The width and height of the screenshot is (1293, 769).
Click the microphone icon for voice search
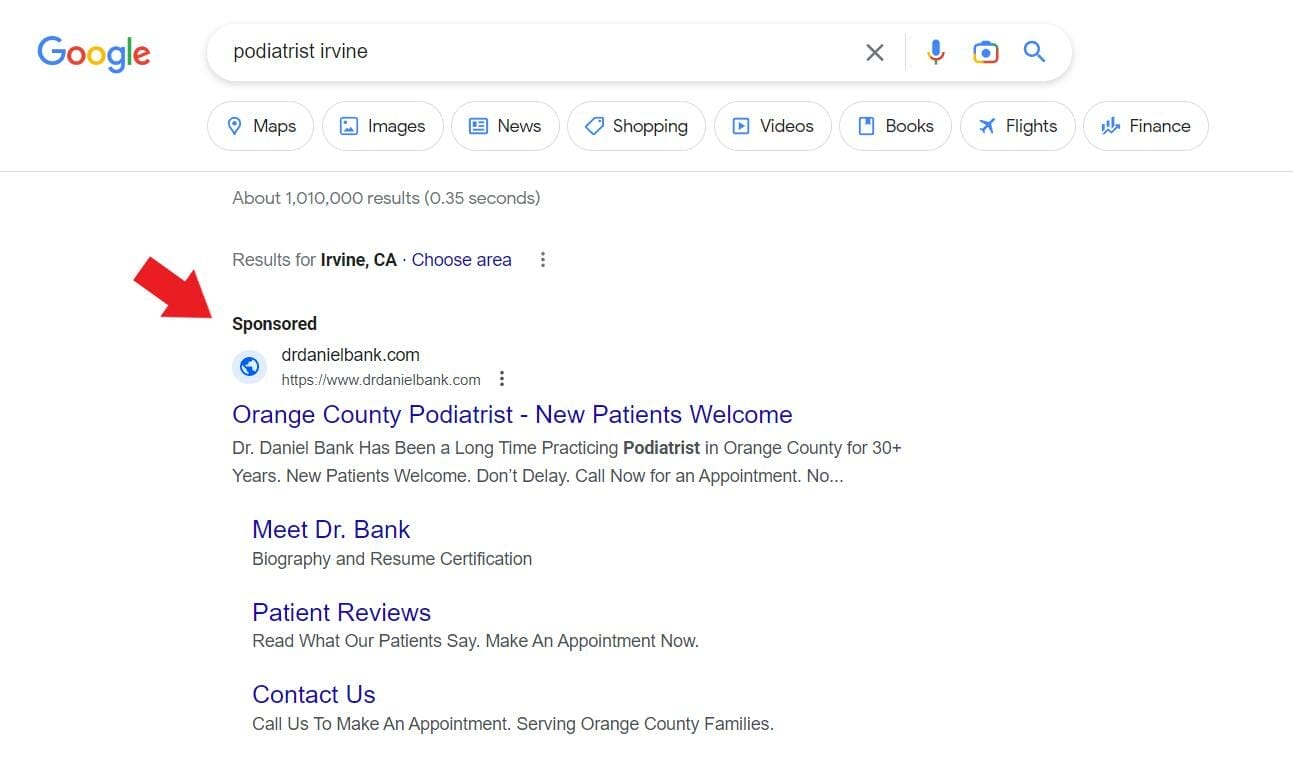[935, 51]
